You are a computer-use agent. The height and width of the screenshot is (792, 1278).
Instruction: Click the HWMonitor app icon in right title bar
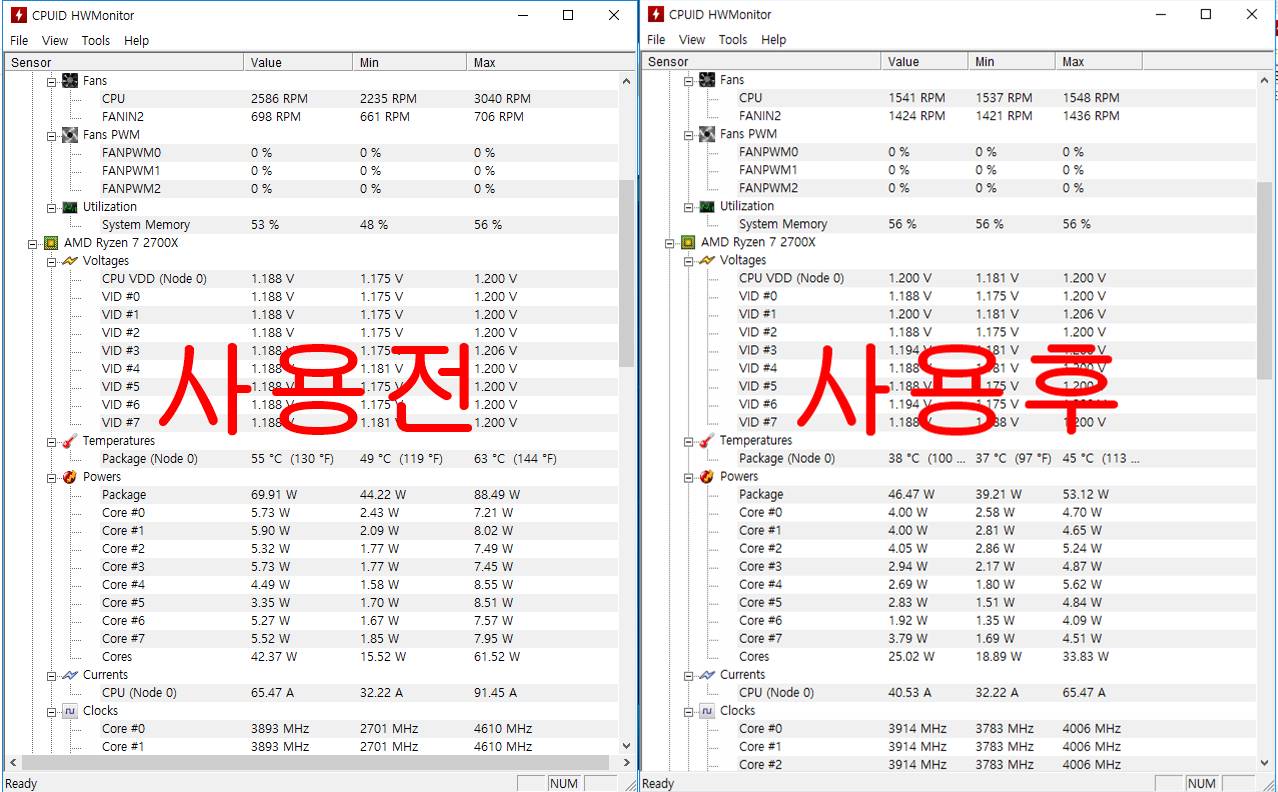[655, 14]
